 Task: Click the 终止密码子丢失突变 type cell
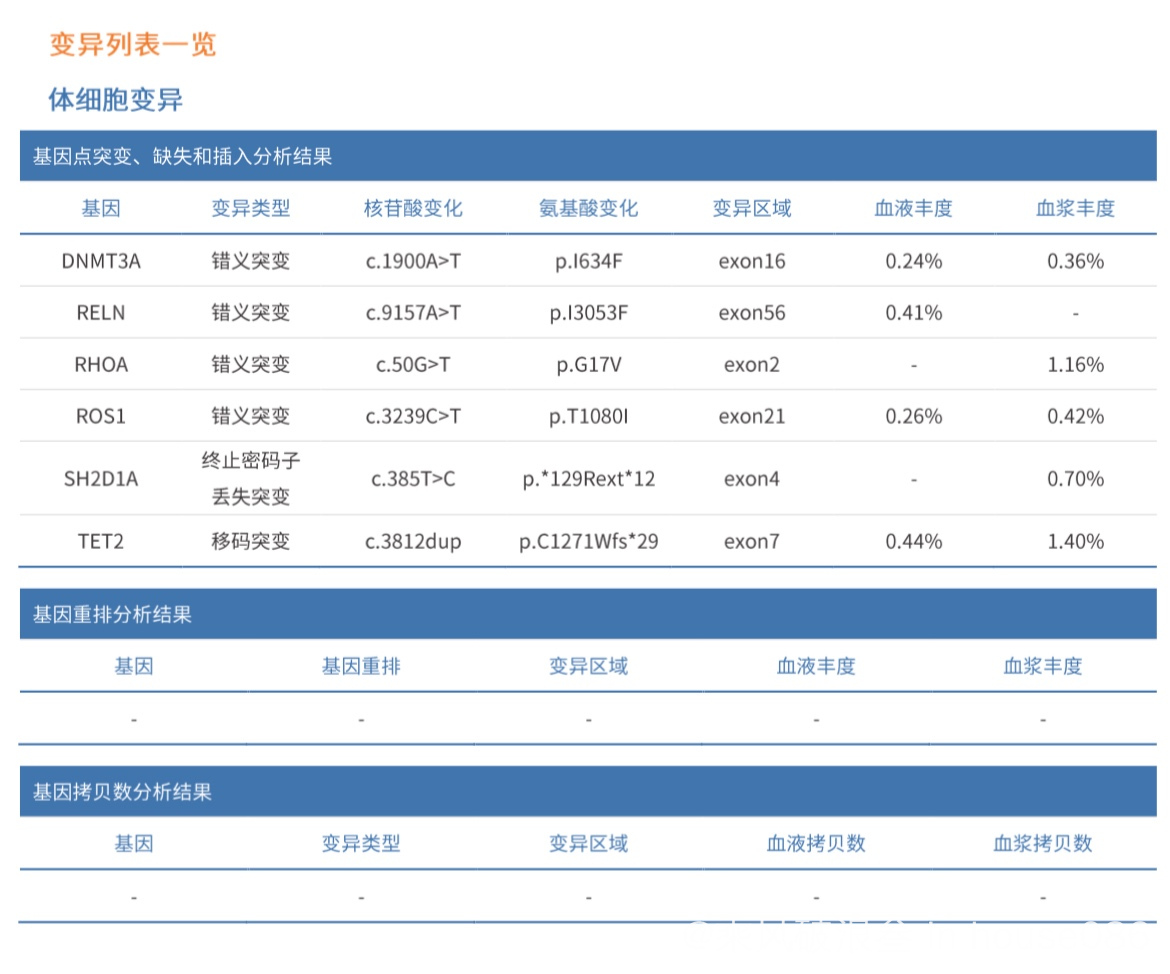pos(250,478)
